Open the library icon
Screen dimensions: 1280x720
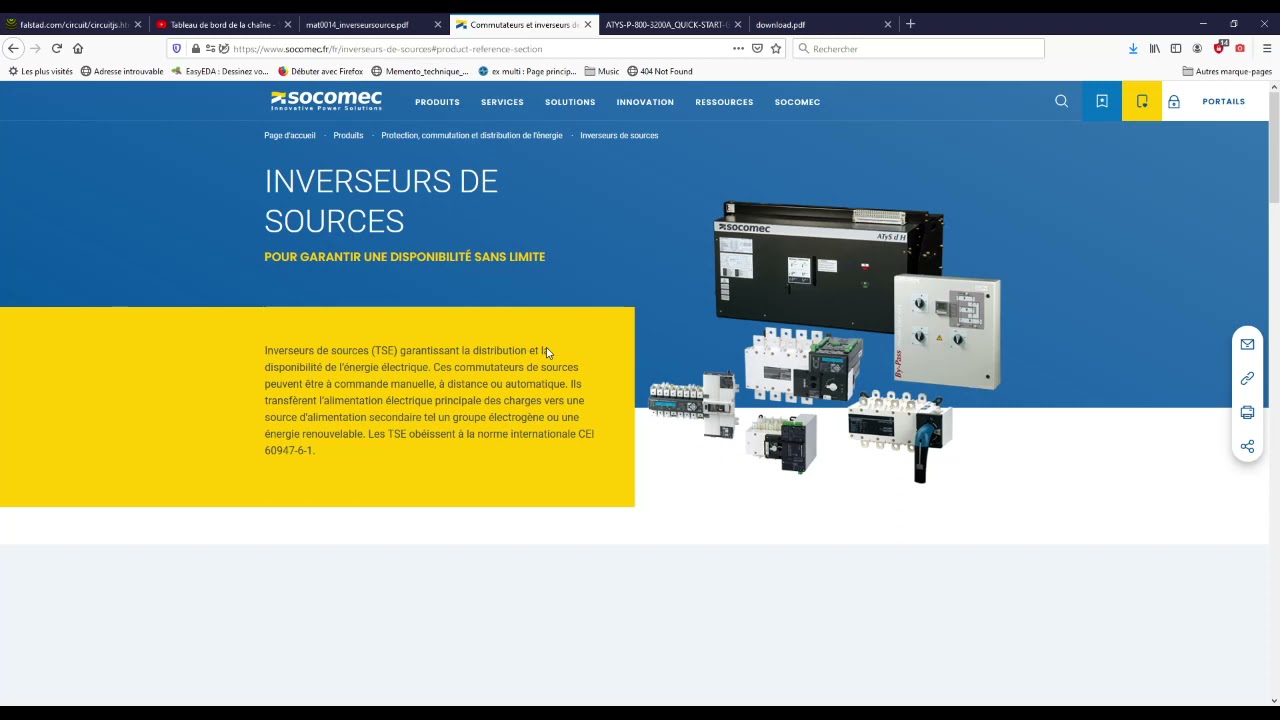(x=1155, y=48)
